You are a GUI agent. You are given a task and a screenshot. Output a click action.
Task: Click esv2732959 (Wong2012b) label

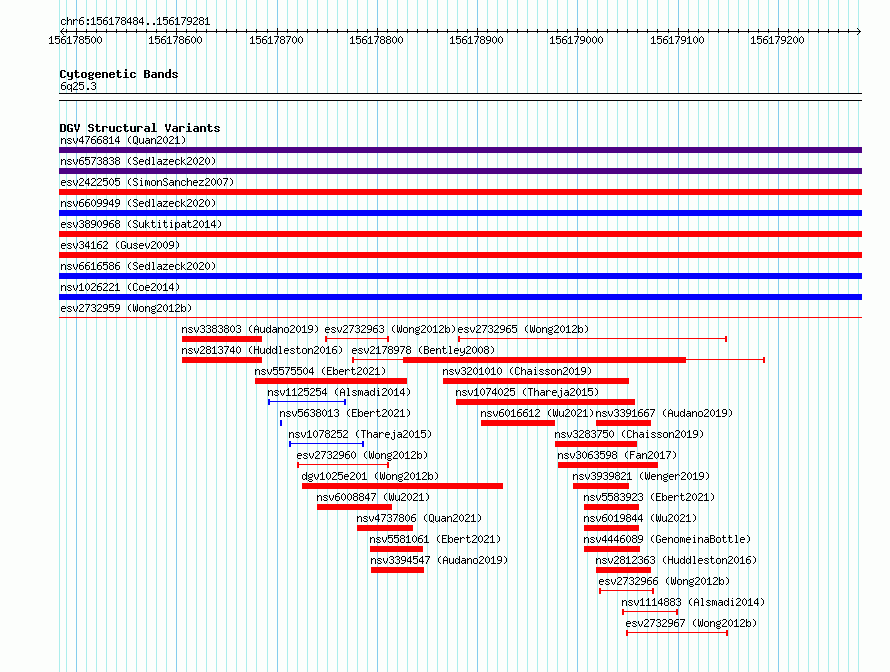(126, 308)
